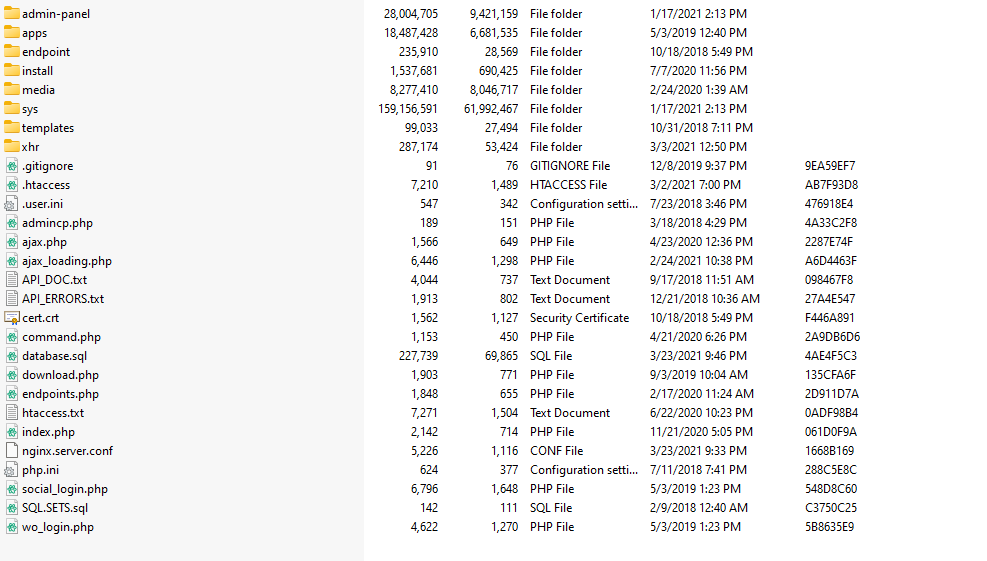Select the sys folder icon
Viewport: 987px width, 561px height.
[x=12, y=109]
